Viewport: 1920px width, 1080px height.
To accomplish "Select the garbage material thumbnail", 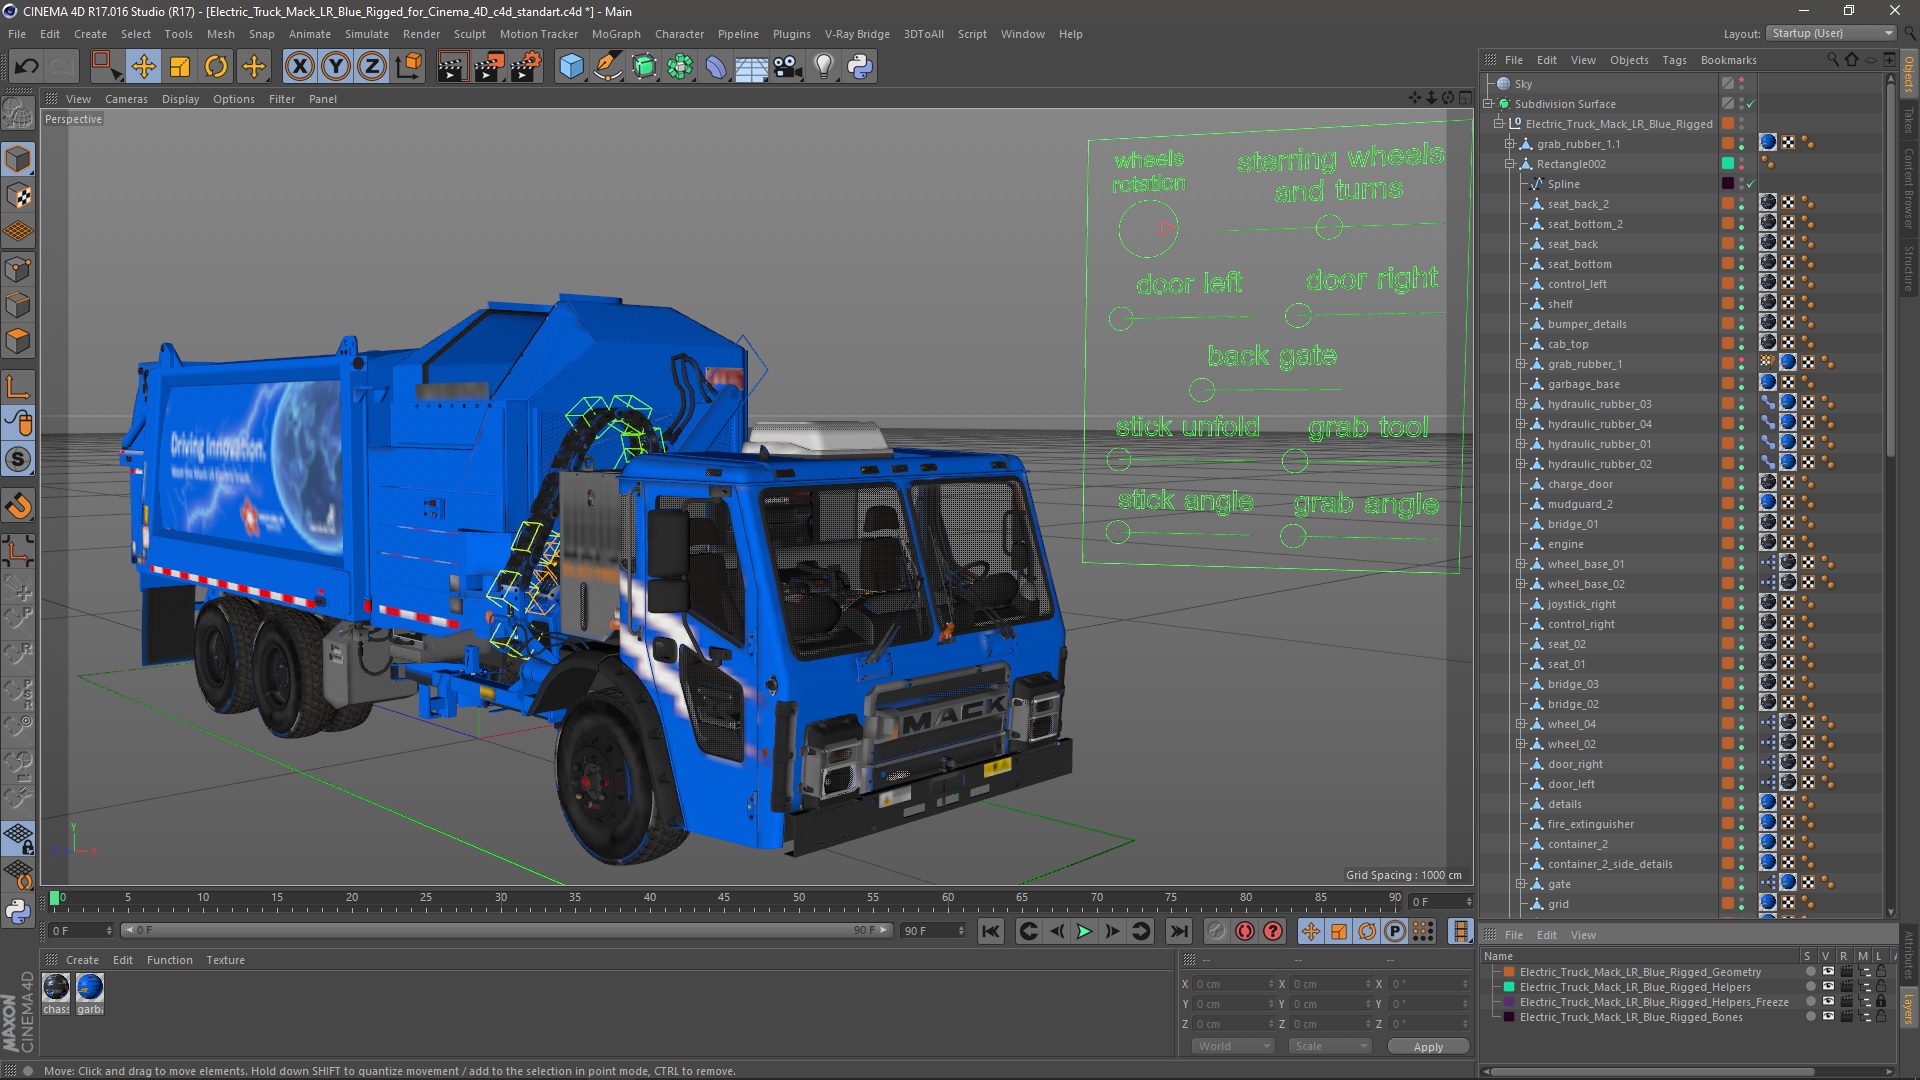I will pos(90,988).
